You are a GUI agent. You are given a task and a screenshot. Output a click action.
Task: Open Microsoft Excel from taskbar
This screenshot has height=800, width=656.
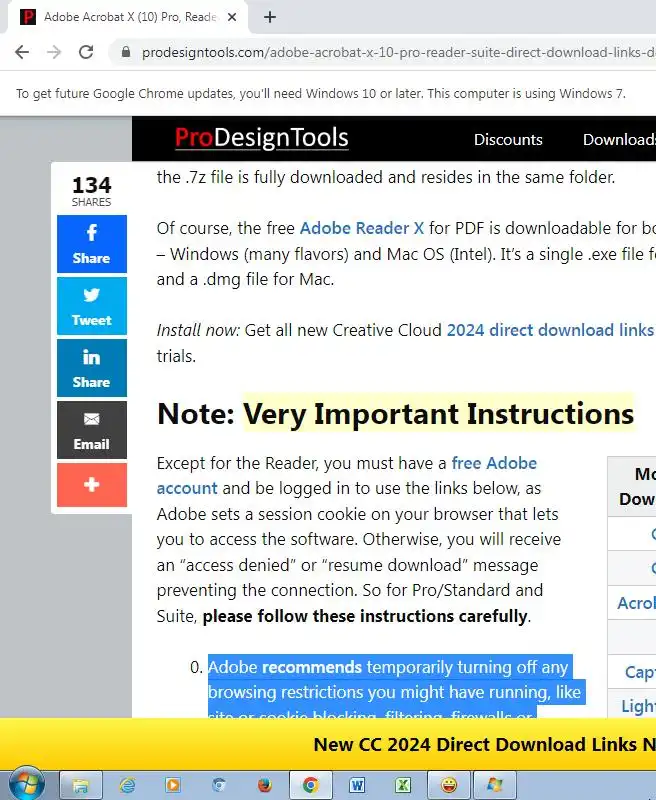(x=403, y=785)
